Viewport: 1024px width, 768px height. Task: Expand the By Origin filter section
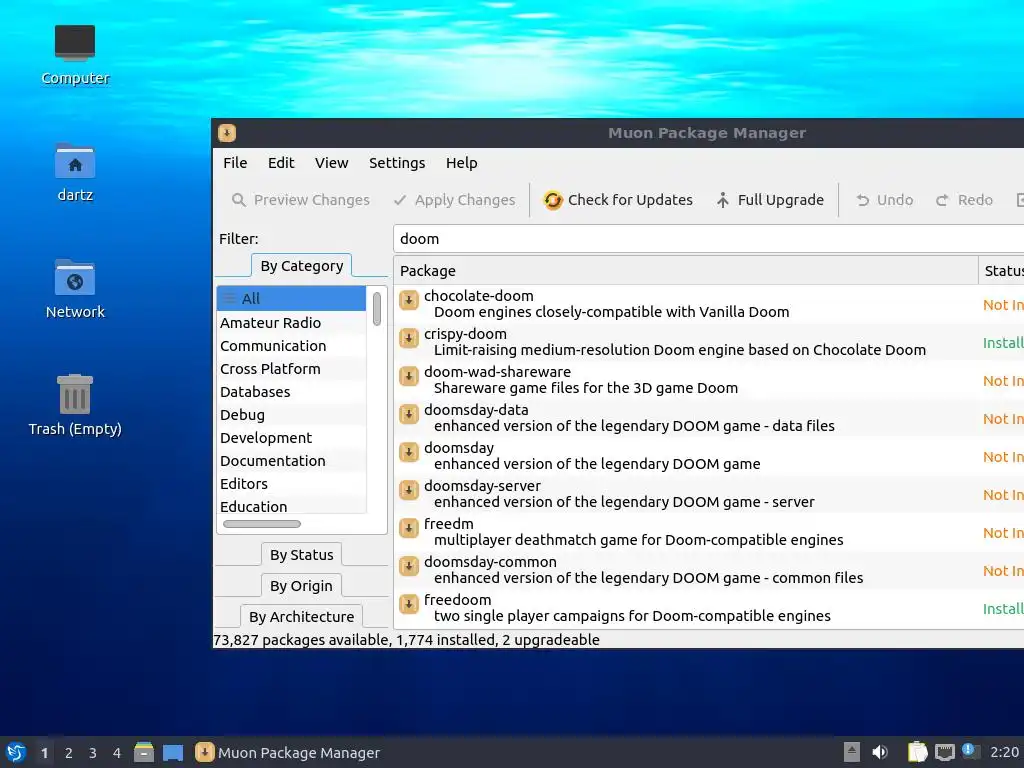point(302,586)
